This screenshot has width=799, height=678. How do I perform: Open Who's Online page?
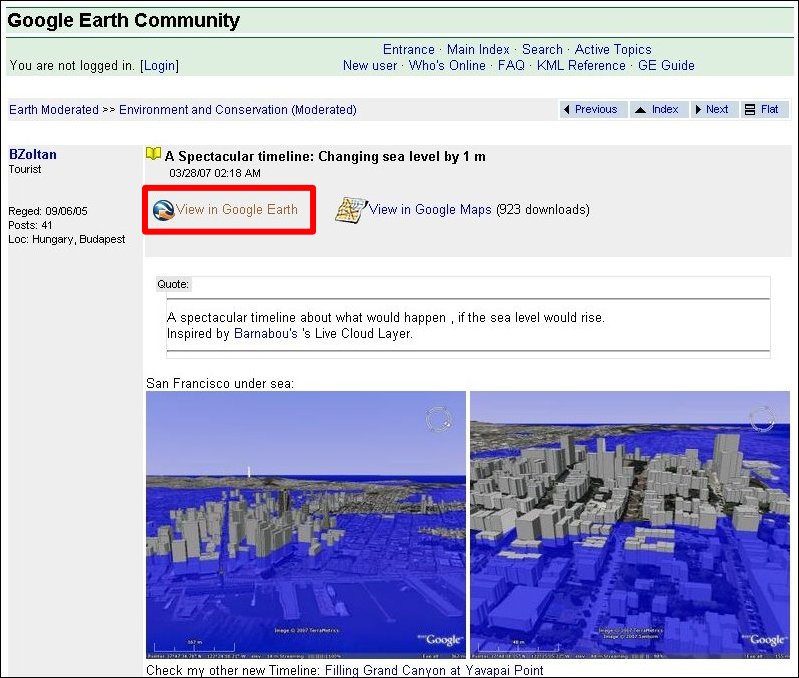click(x=447, y=66)
